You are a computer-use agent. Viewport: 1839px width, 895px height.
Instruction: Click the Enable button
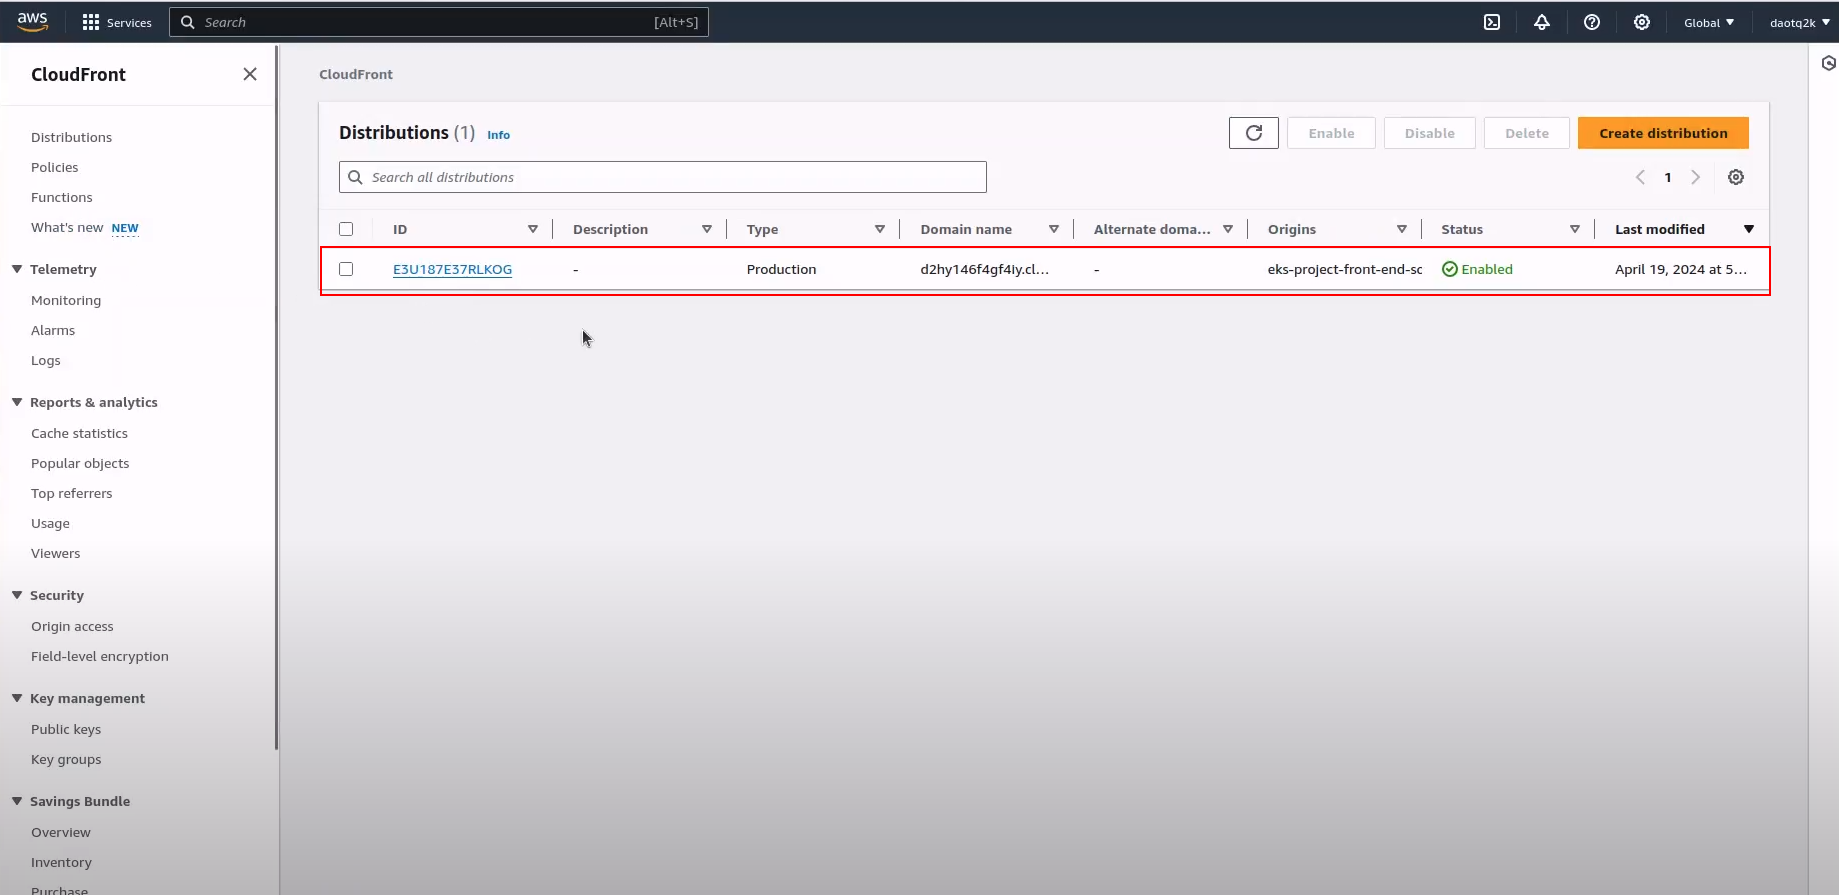1331,133
